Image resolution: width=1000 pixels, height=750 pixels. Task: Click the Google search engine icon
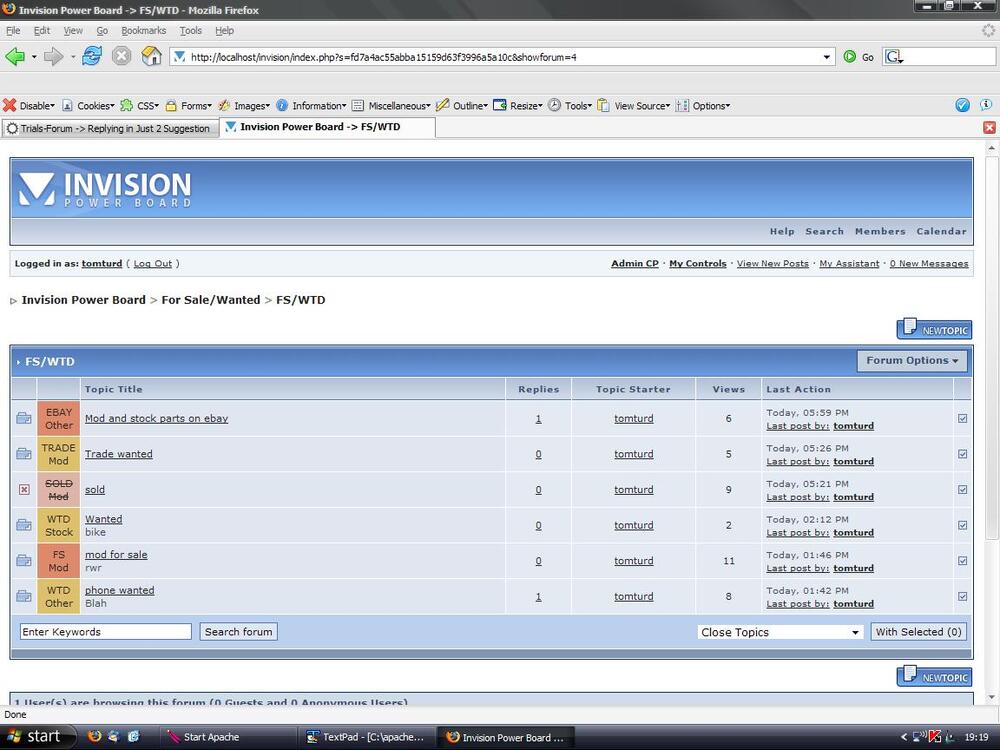(x=893, y=57)
